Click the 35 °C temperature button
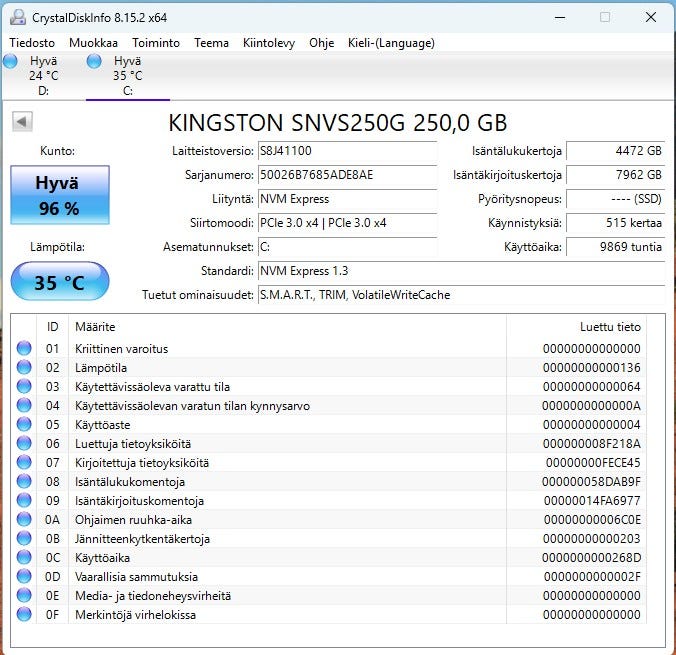The width and height of the screenshot is (676, 655). 58,282
